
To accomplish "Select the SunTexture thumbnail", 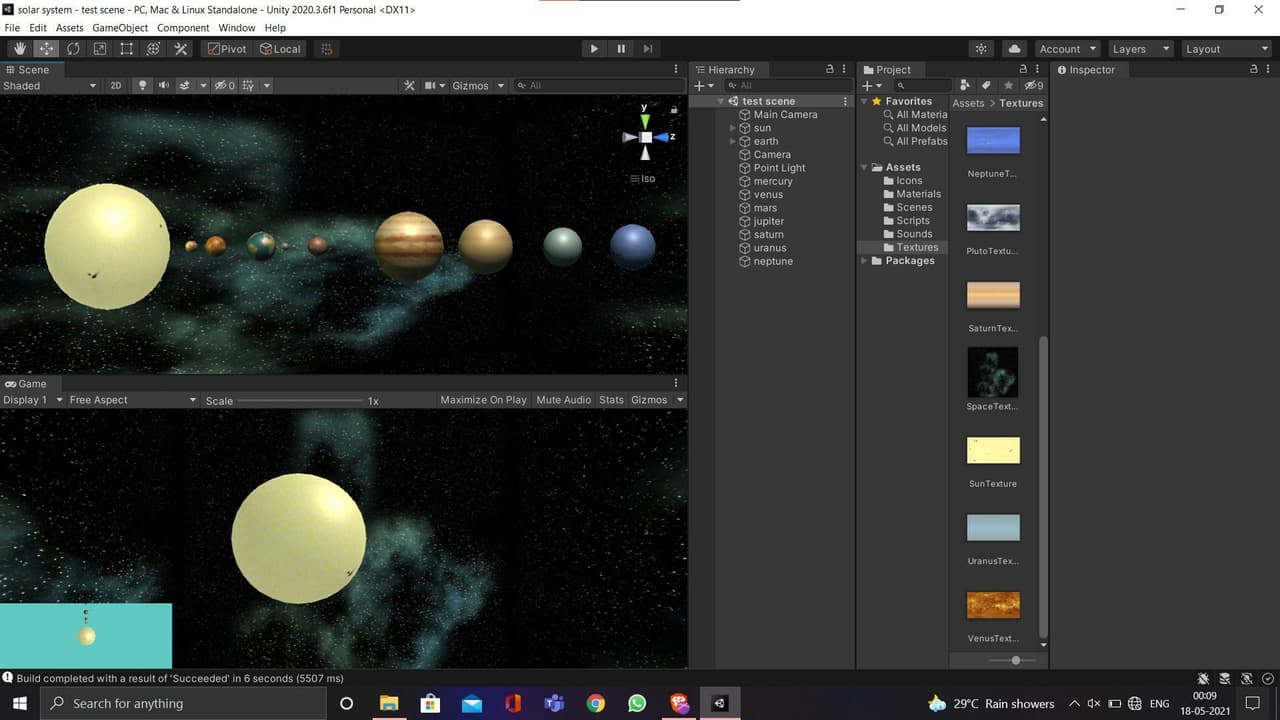I will pos(993,450).
